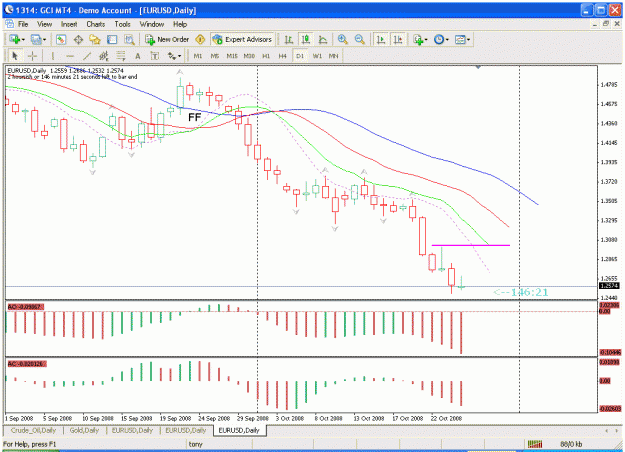The image size is (625, 452).
Task: Click the magenta horizontal line on chart
Action: [471, 245]
